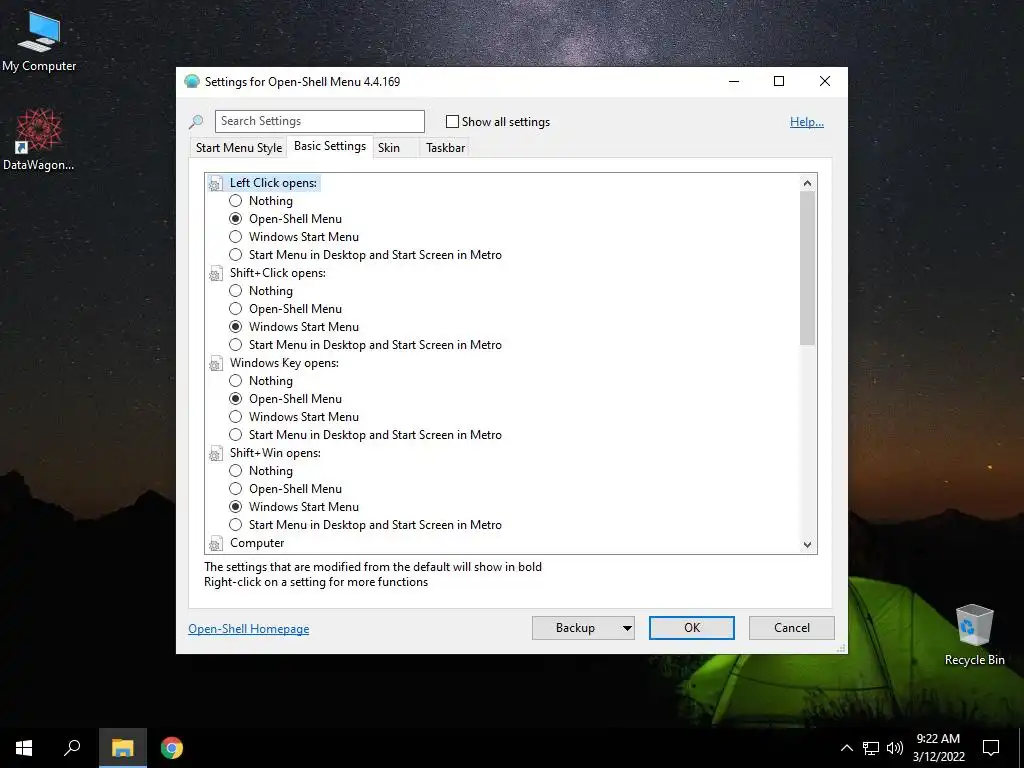Click the Backup button

coord(575,628)
